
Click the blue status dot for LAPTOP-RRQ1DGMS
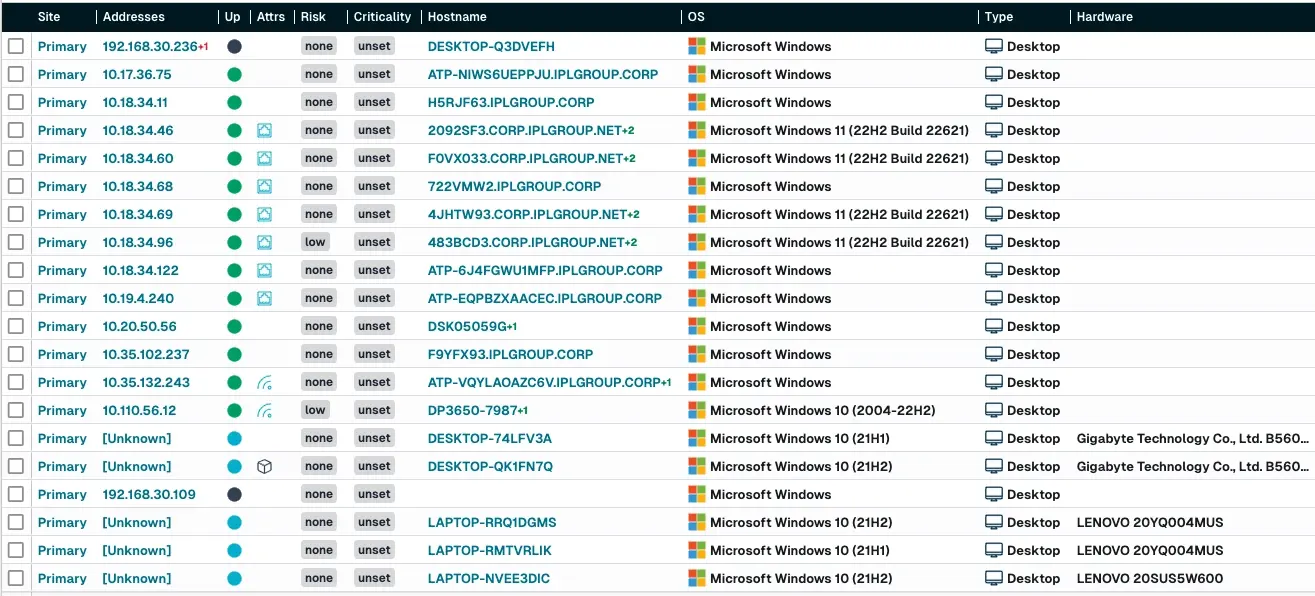(234, 522)
